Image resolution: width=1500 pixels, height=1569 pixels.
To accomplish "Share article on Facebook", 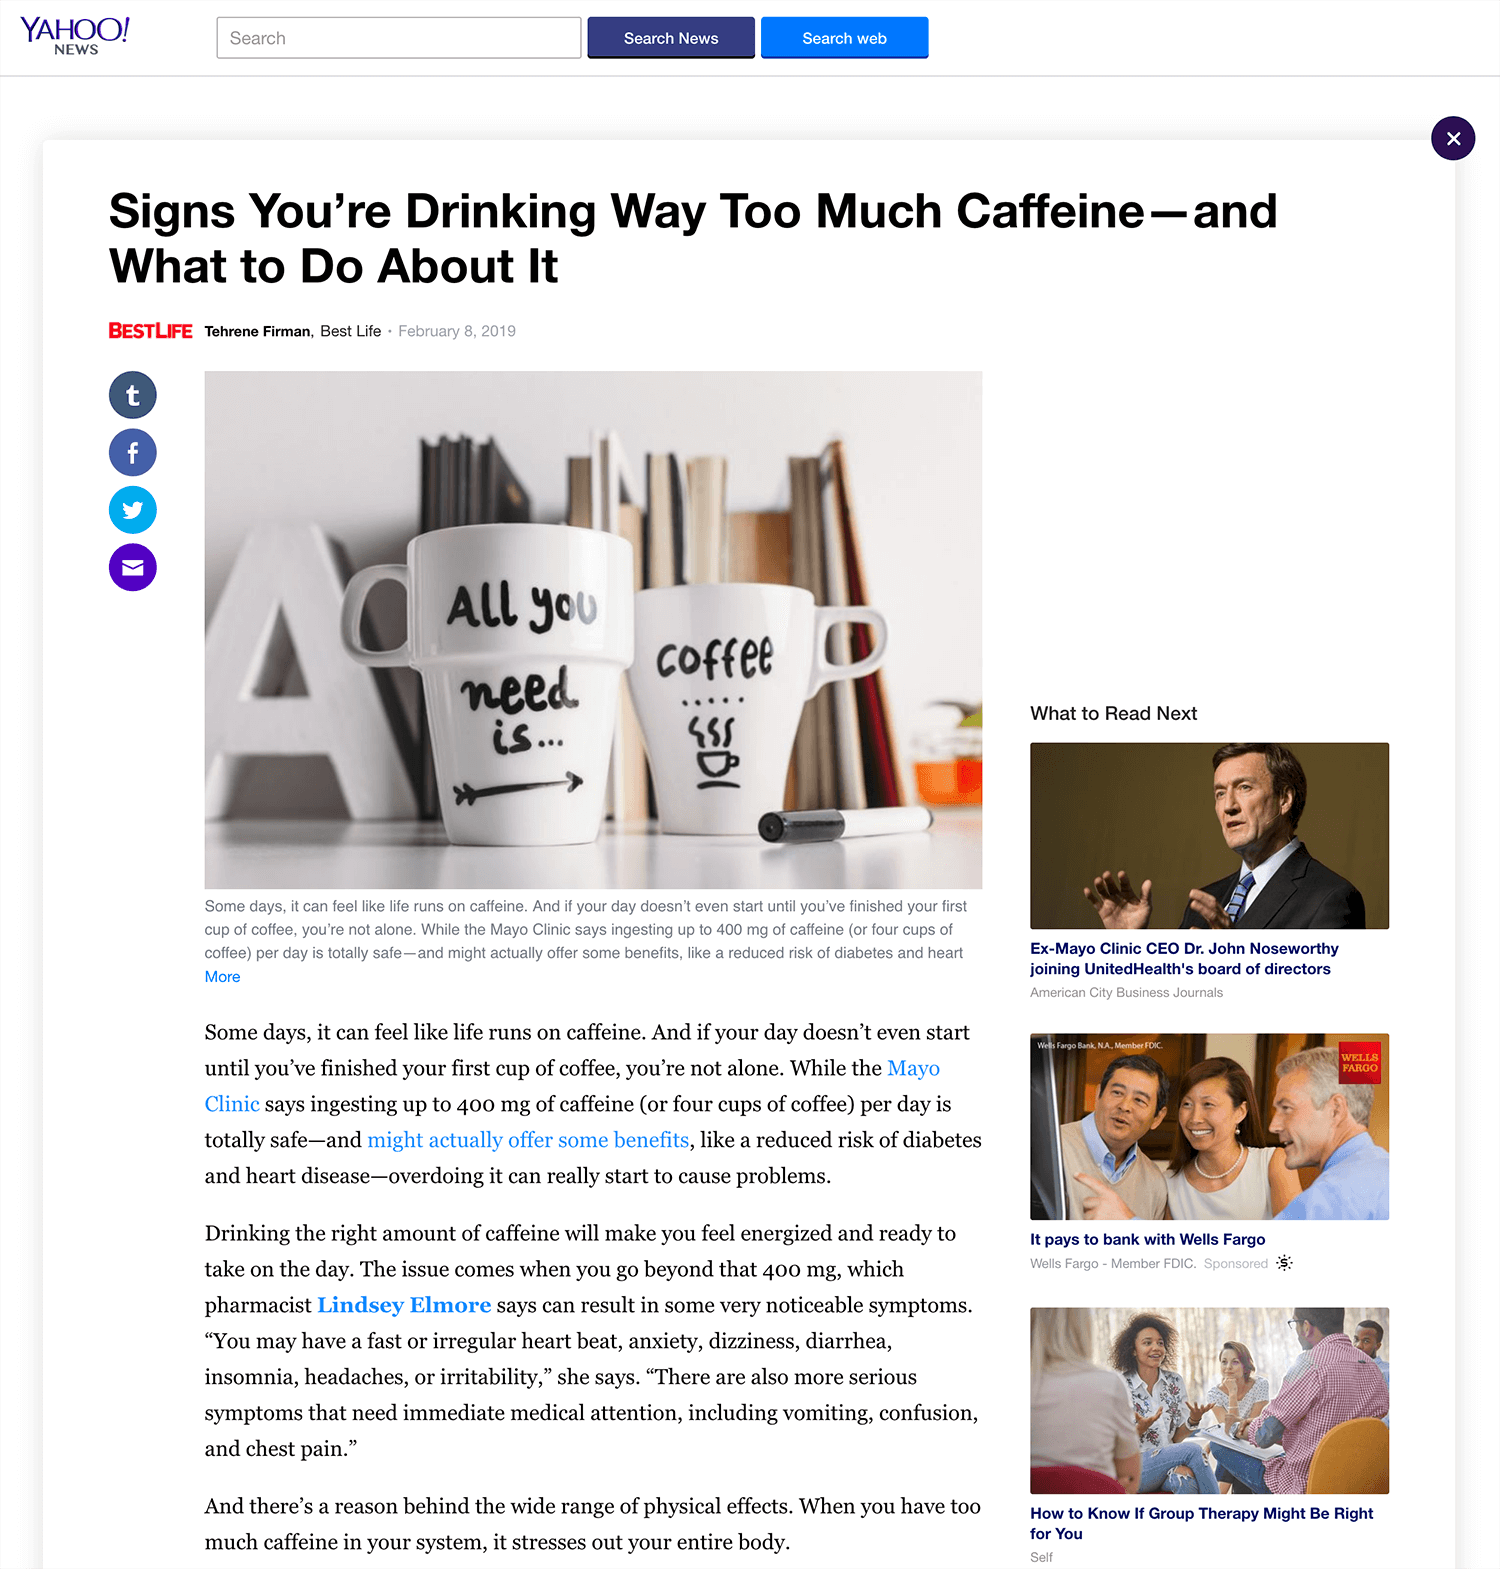I will (x=132, y=453).
